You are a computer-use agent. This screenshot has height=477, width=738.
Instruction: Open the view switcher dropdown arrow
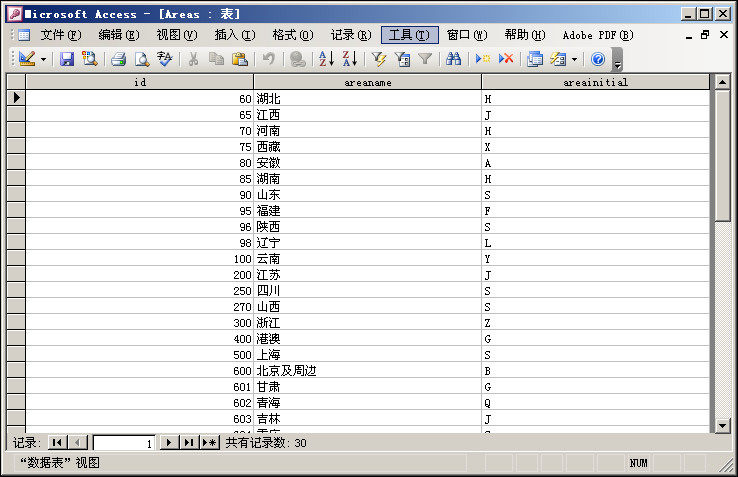click(43, 59)
